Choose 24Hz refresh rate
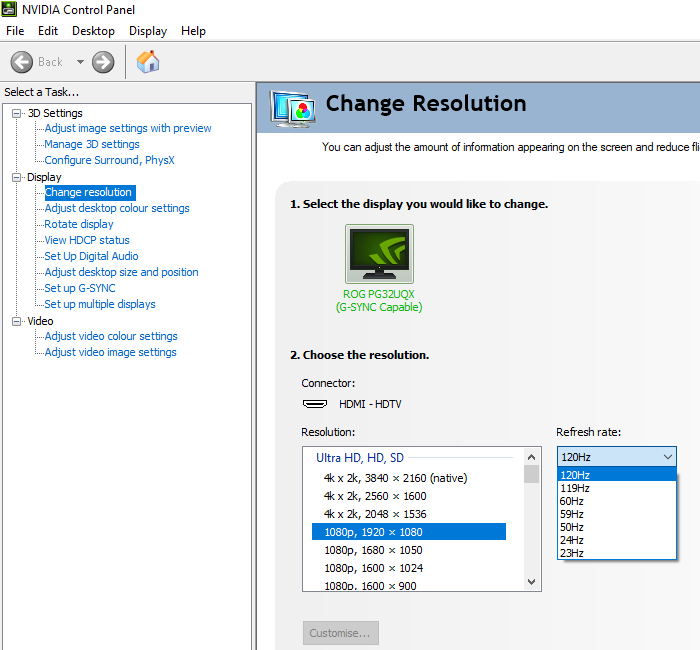The height and width of the screenshot is (650, 700). coord(617,540)
